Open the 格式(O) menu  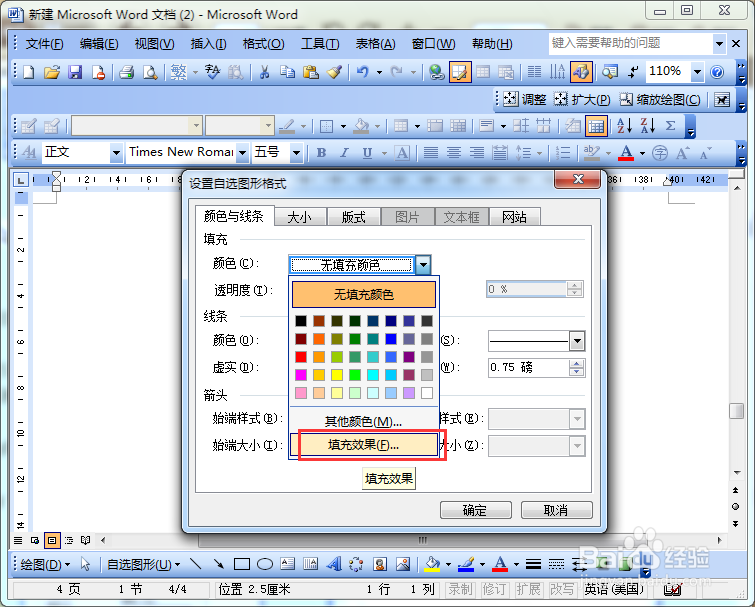coord(263,44)
